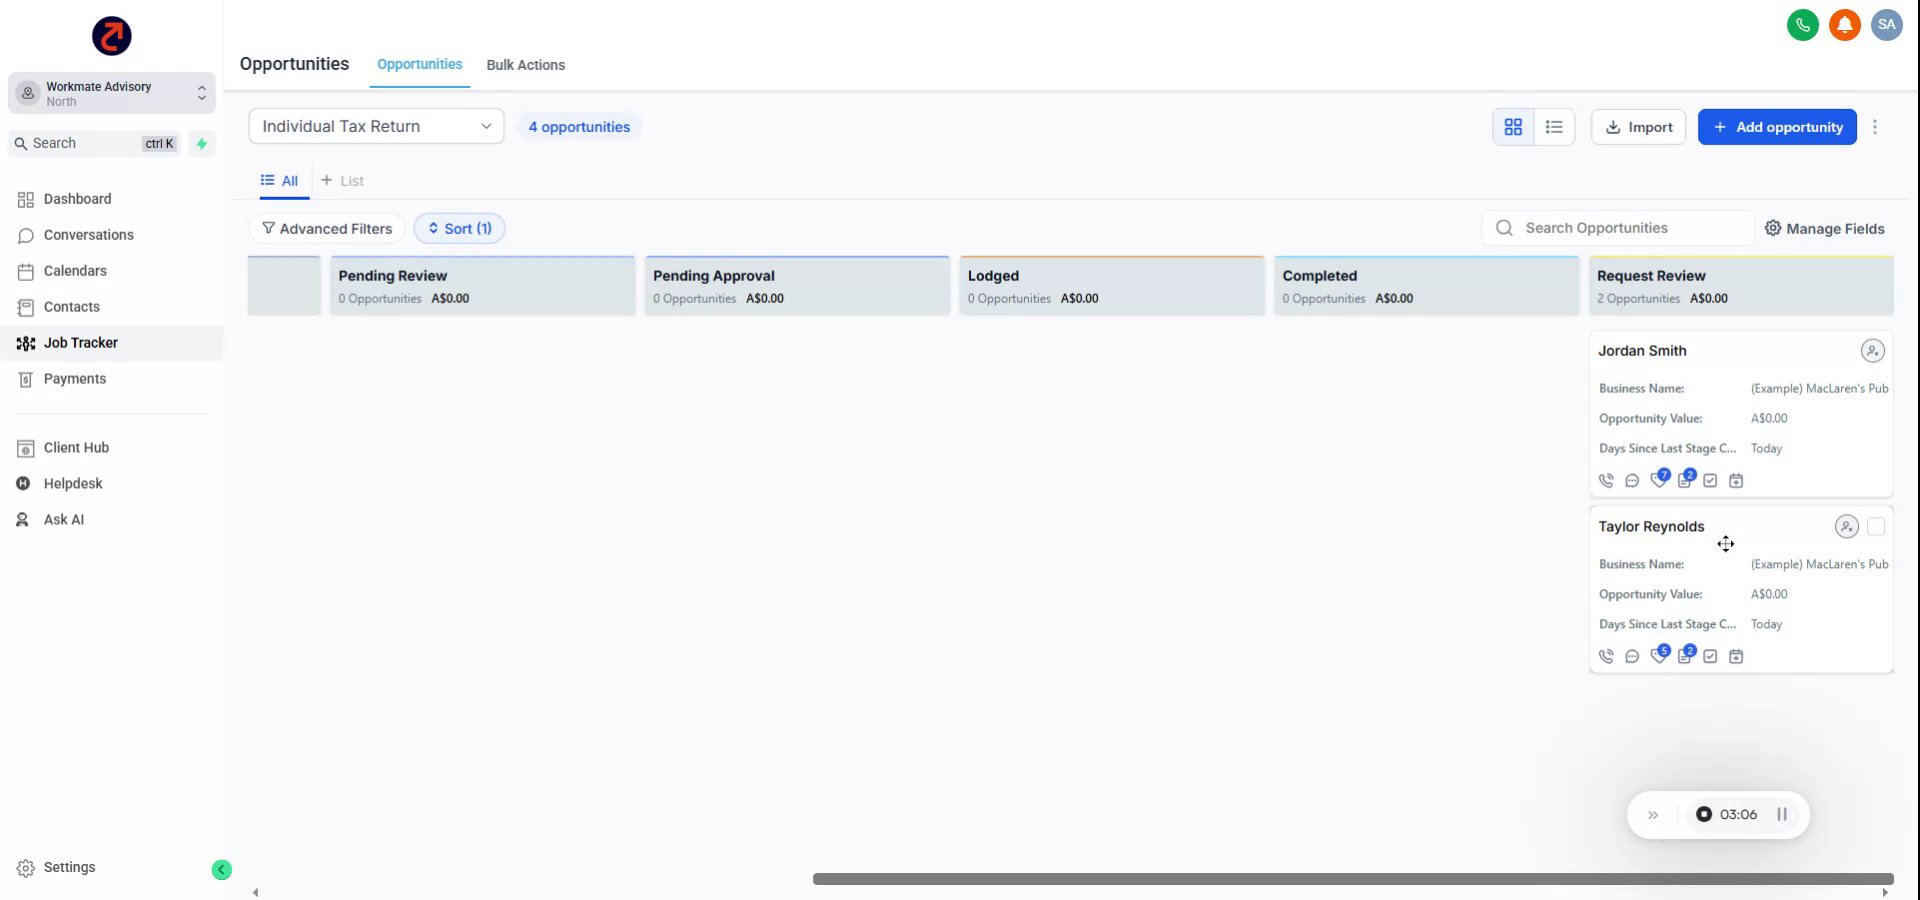The width and height of the screenshot is (1920, 900).
Task: Open the notes icon on Taylor Reynolds' card
Action: (1686, 657)
